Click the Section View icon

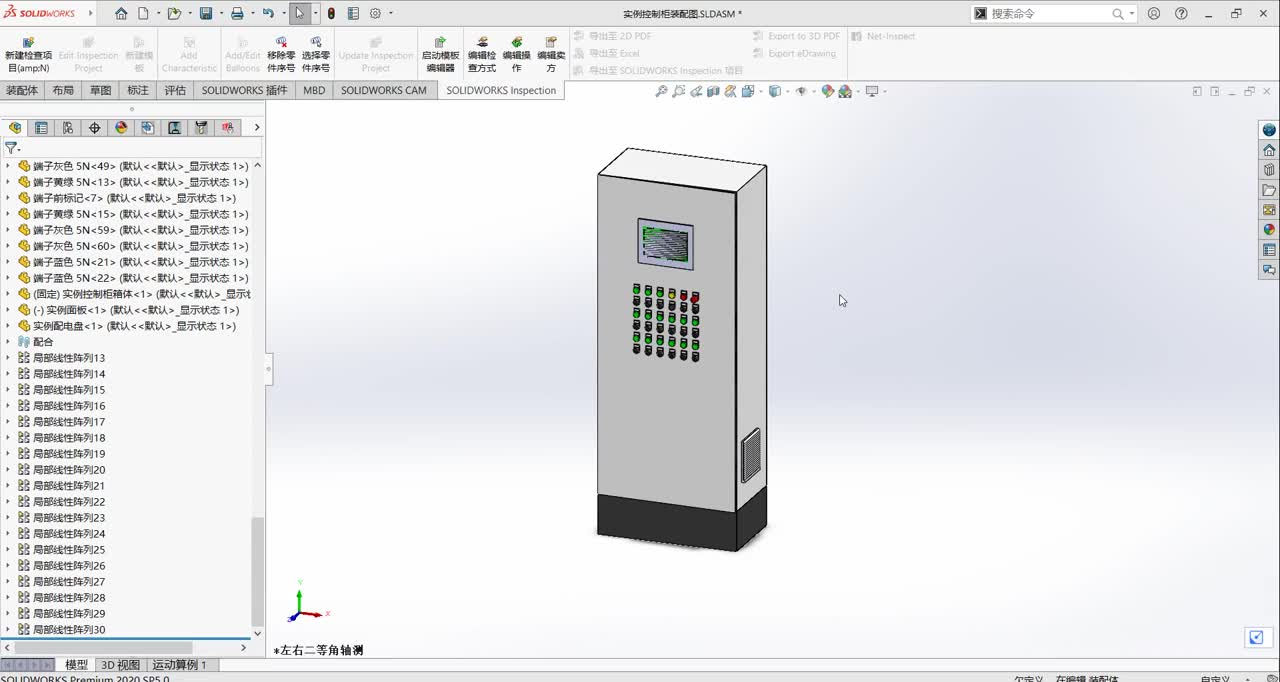[713, 91]
